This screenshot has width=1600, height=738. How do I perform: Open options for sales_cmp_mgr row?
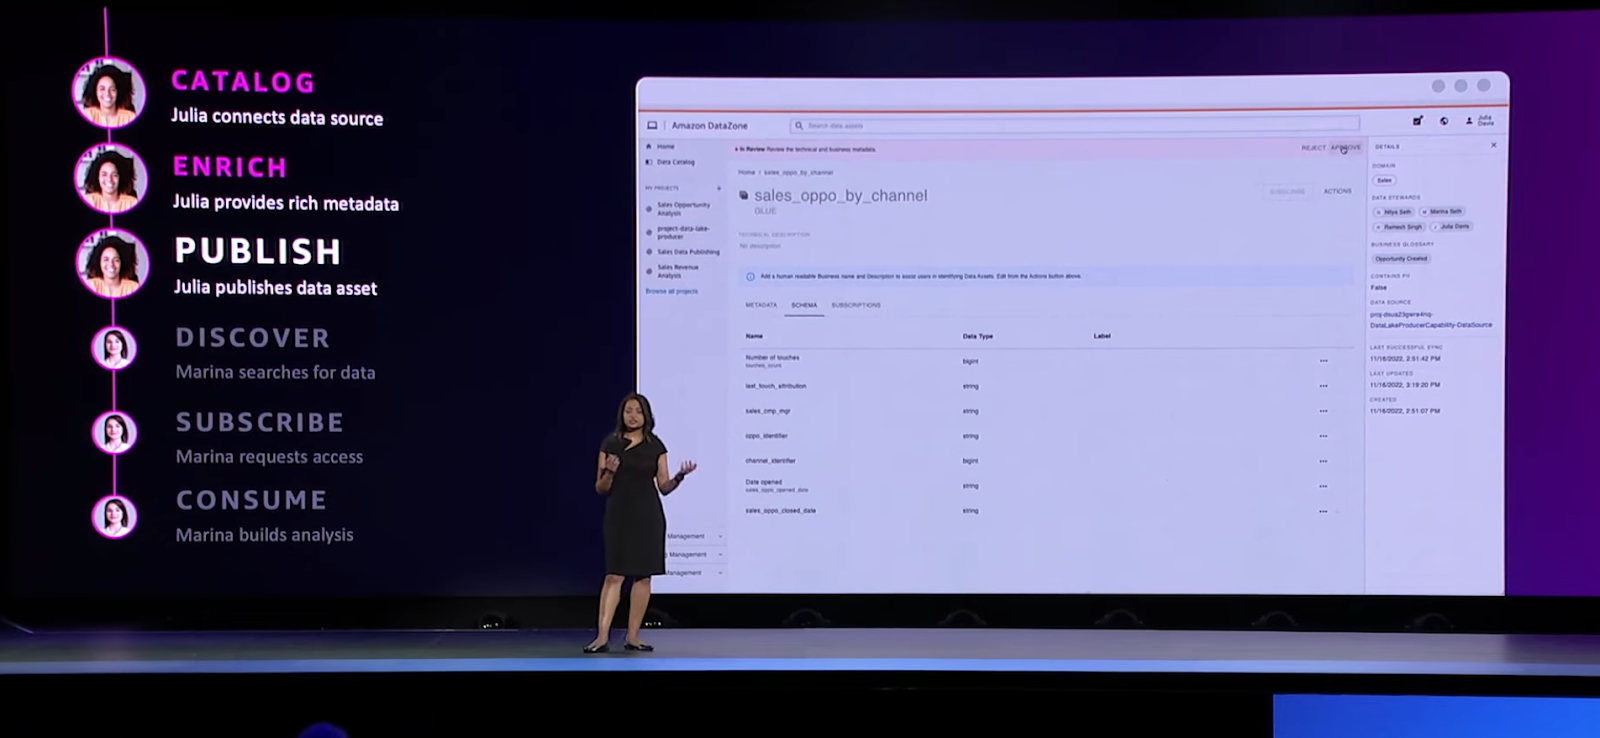(1323, 411)
